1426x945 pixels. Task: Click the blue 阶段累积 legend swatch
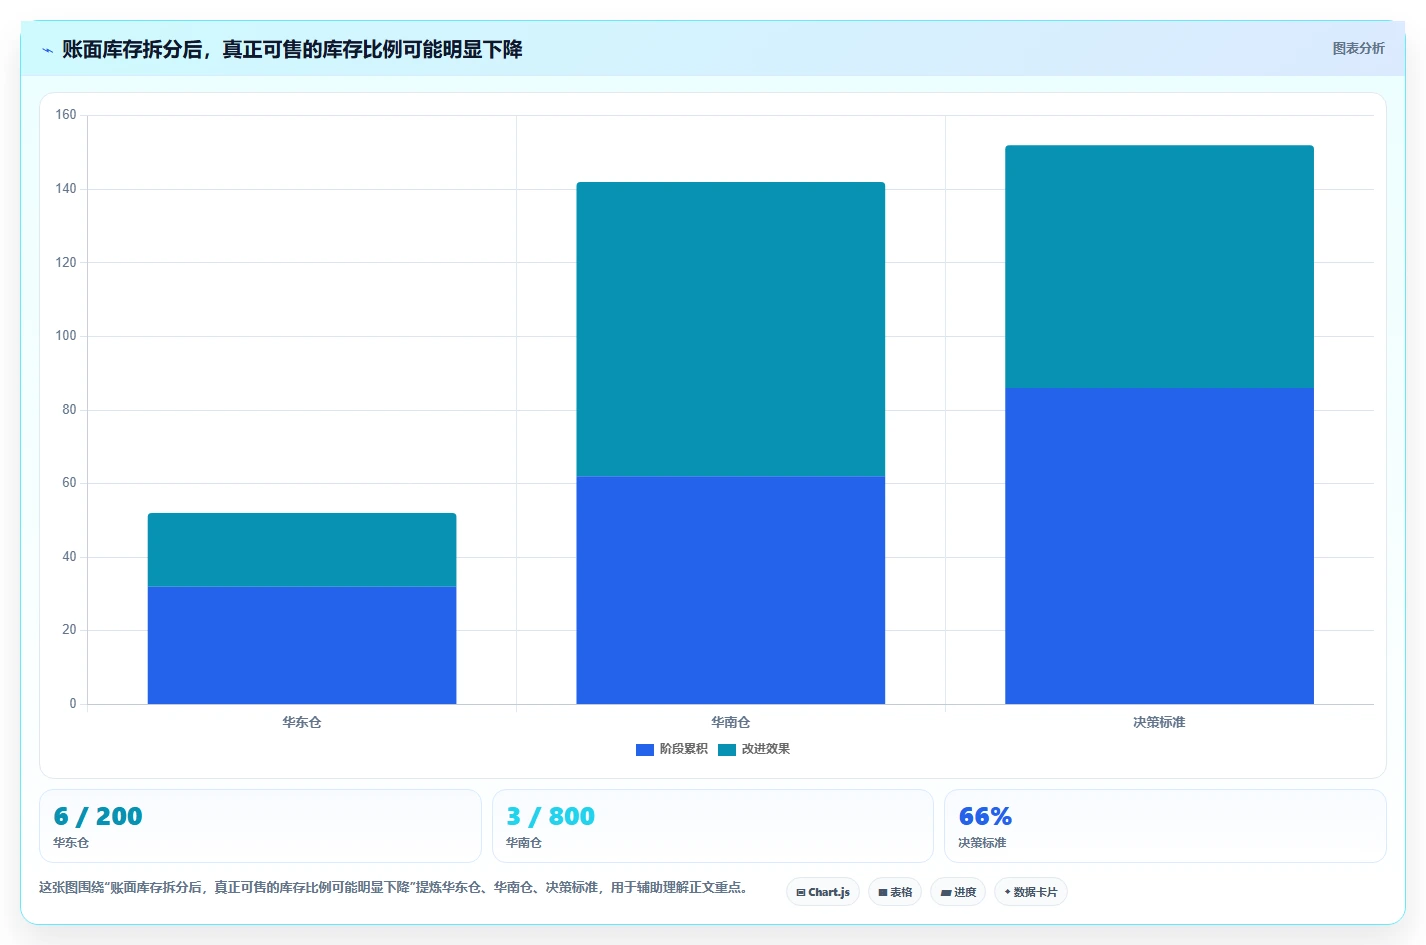pos(645,750)
